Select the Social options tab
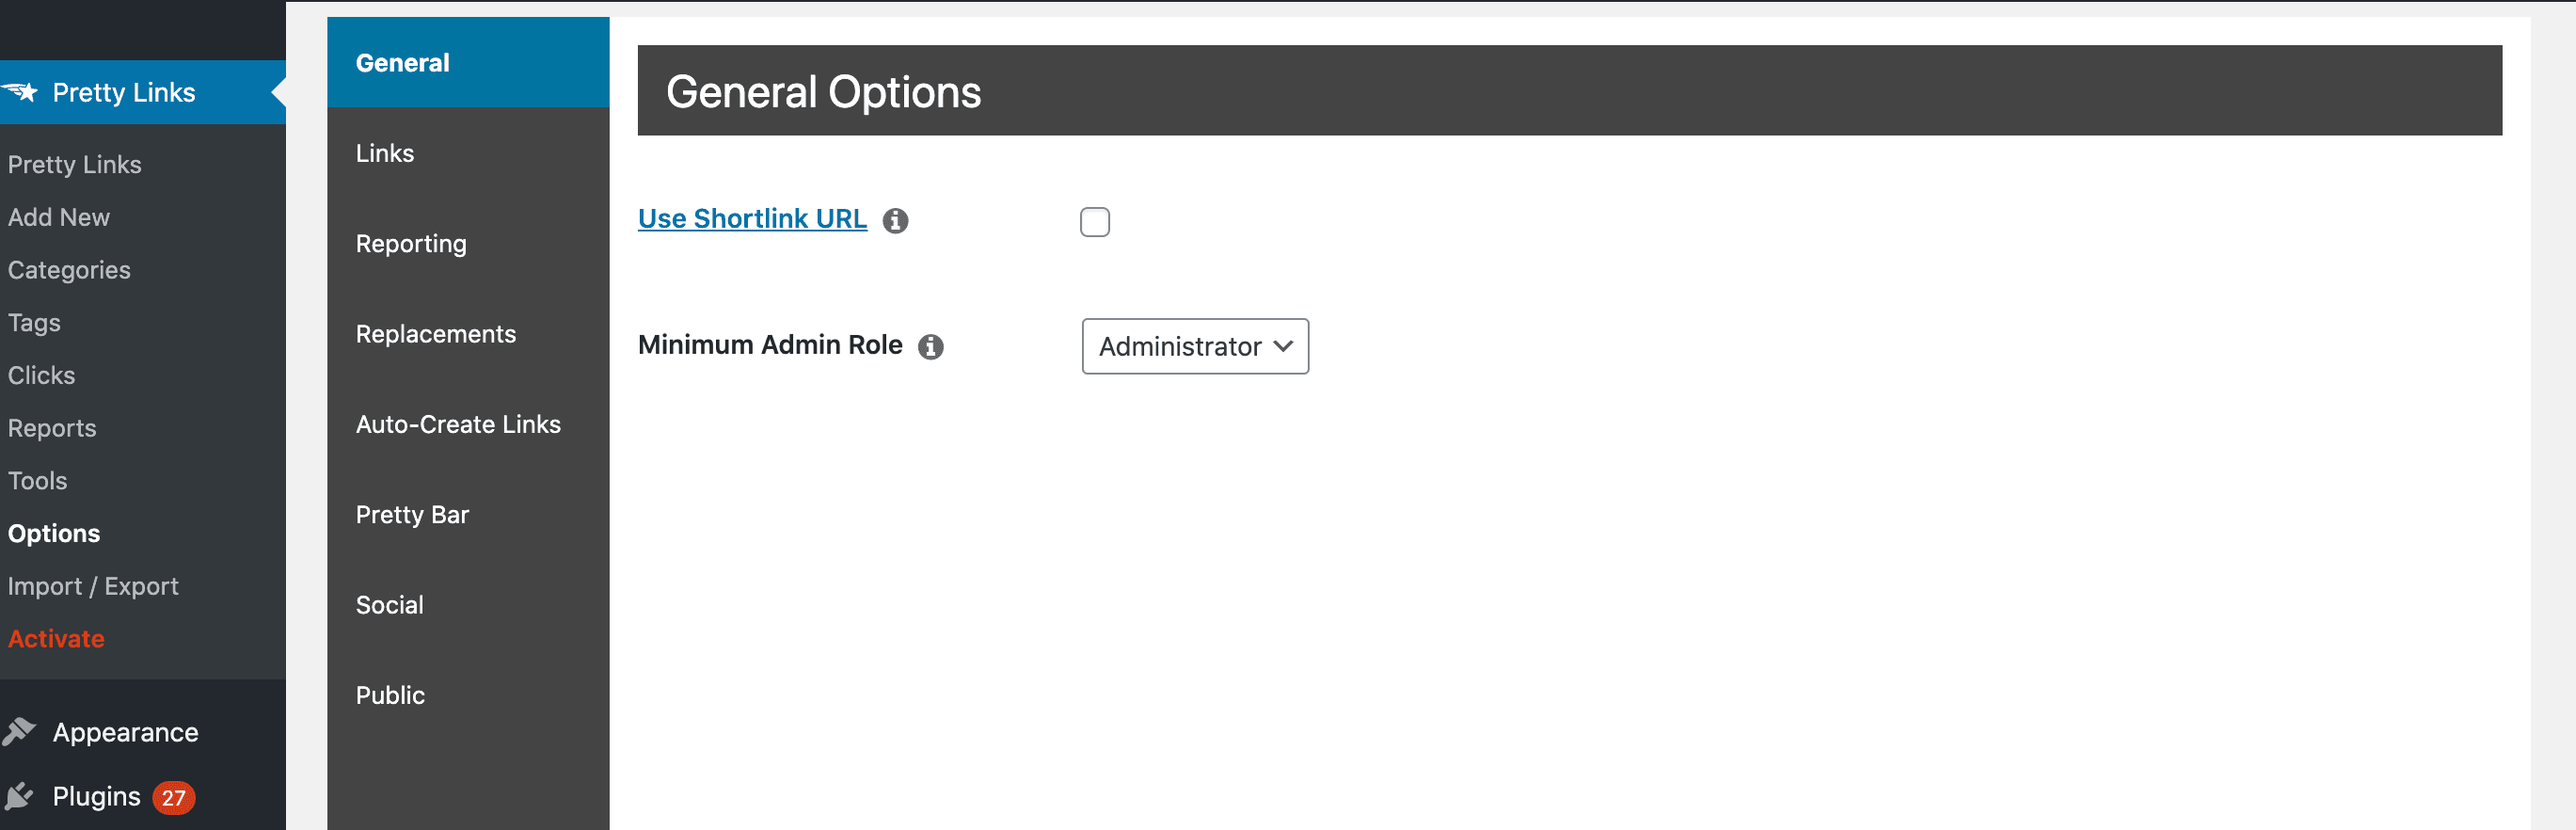 (x=468, y=605)
